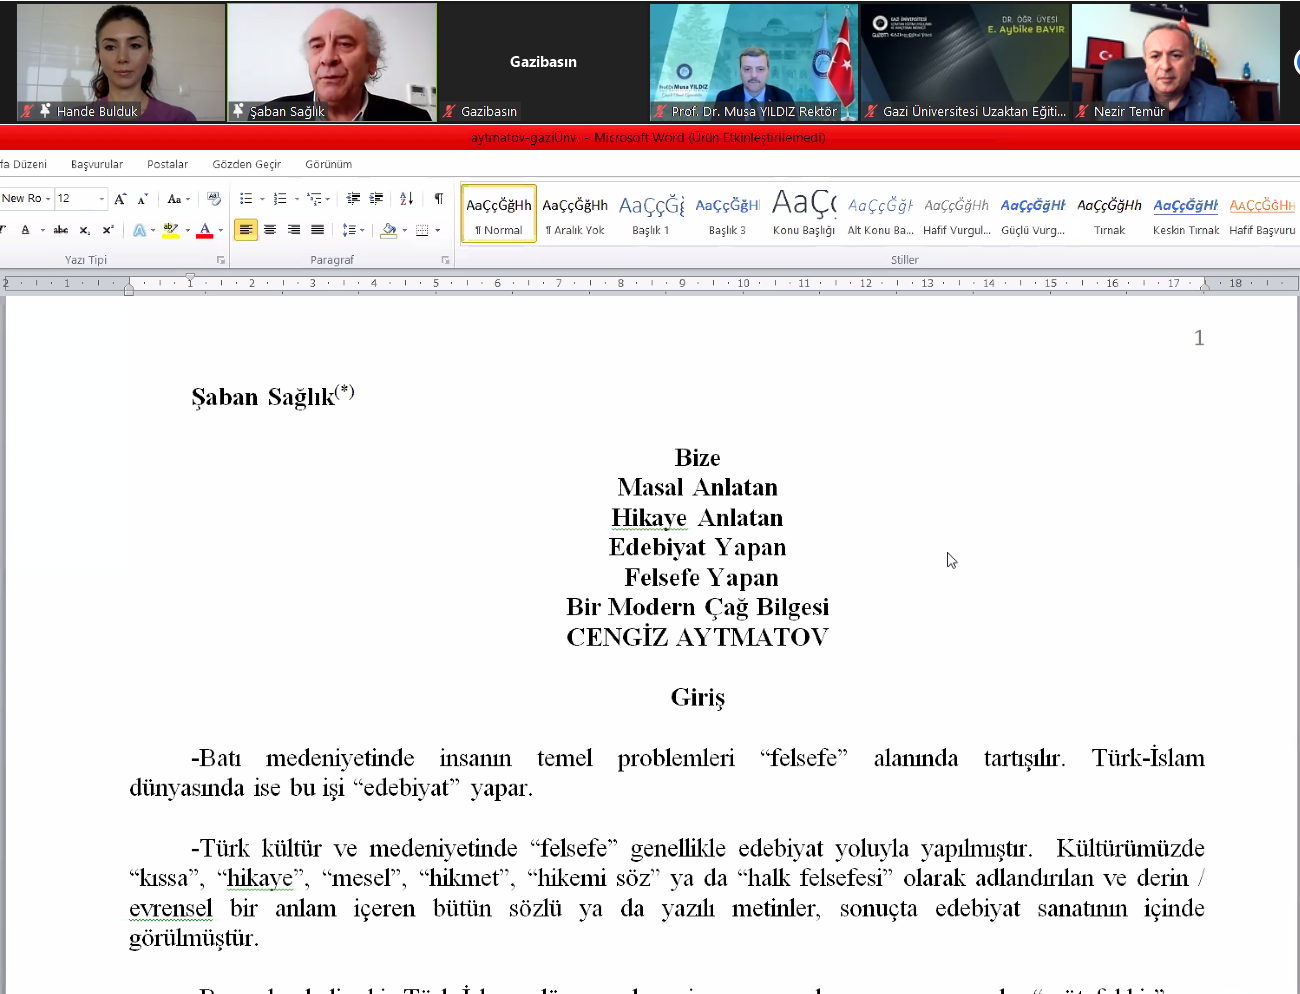Expand the borders dropdown arrow
This screenshot has width=1300, height=994.
click(x=437, y=230)
